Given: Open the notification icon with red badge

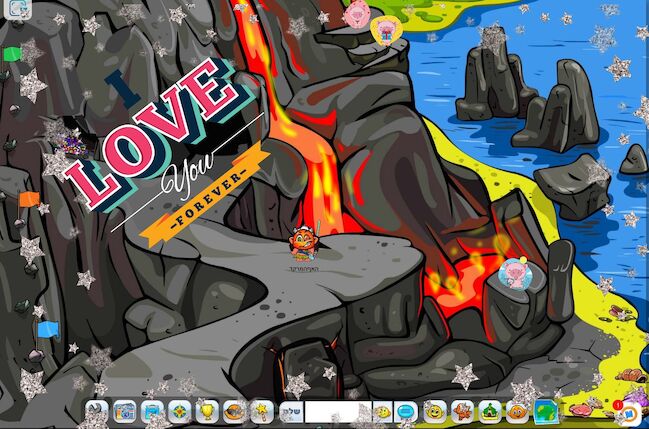Looking at the screenshot, I should (x=627, y=412).
